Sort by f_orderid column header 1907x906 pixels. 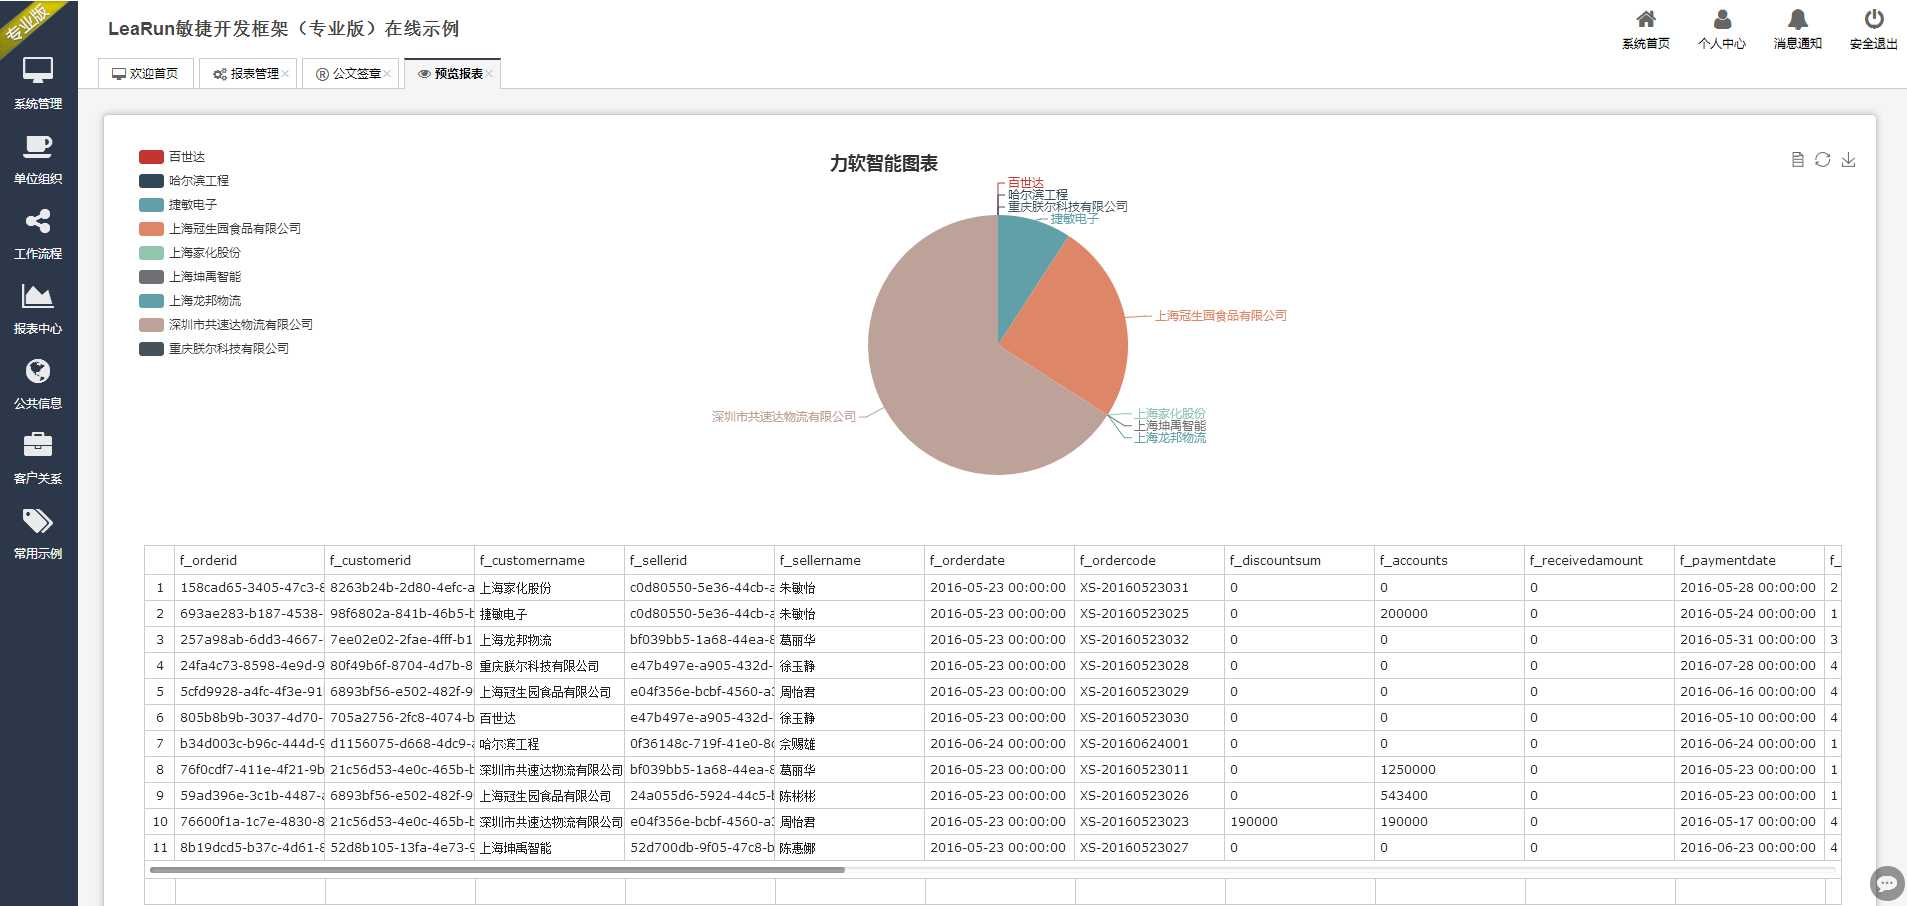click(250, 561)
